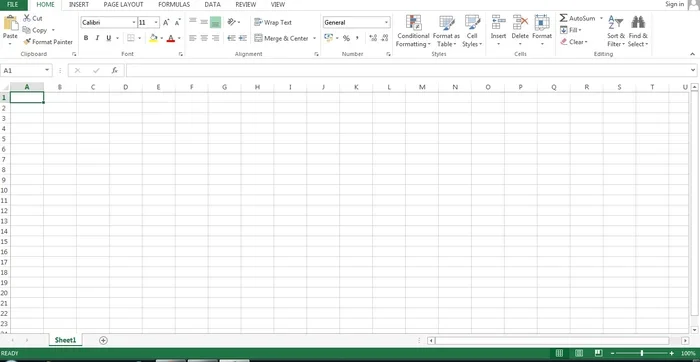Toggle Wrap Text
The image size is (700, 362).
point(272,22)
